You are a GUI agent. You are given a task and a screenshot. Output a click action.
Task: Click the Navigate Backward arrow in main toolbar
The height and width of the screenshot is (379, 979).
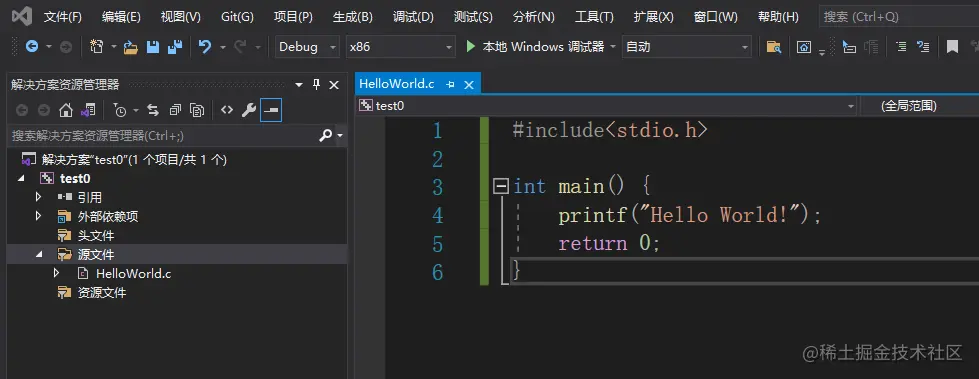point(31,46)
